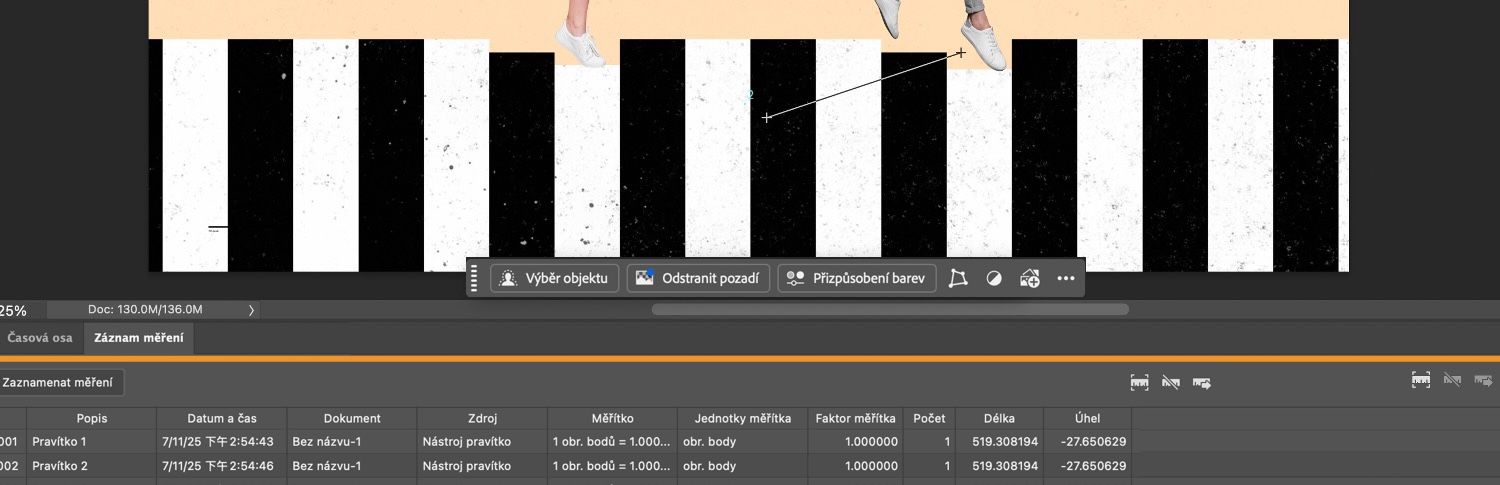Image resolution: width=1500 pixels, height=485 pixels.
Task: Open more options three-dot menu
Action: point(1065,279)
